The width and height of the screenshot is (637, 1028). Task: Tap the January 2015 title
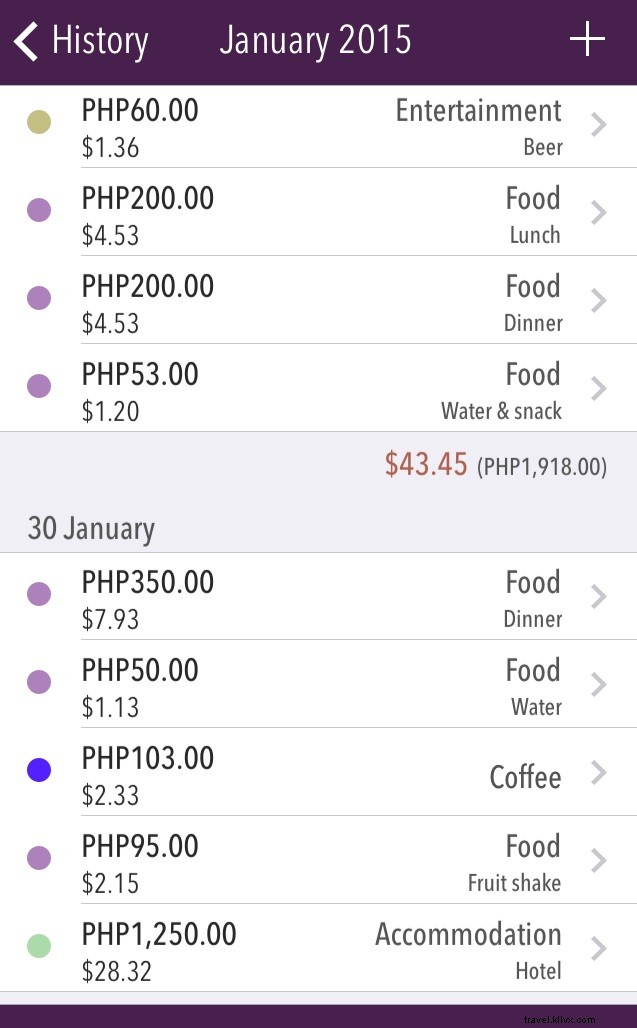(x=315, y=40)
